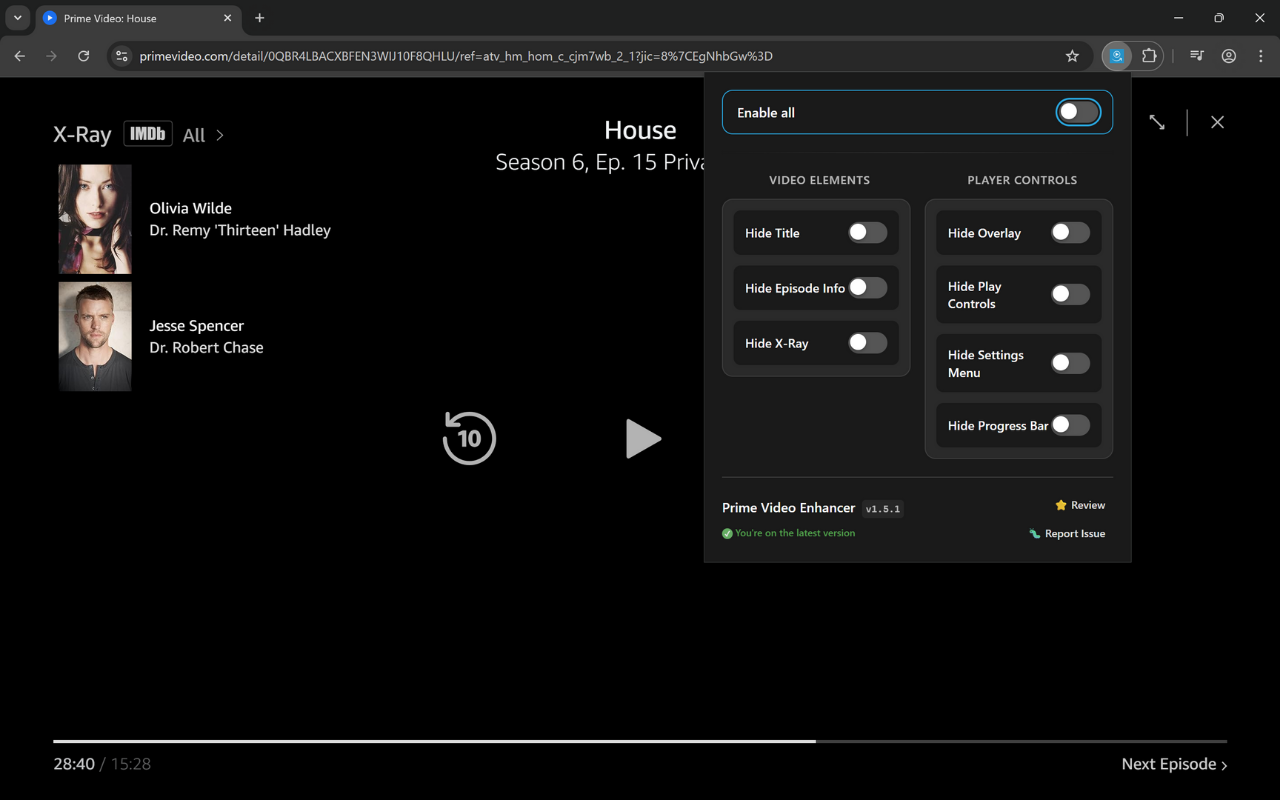Open the Chrome three-dot menu
1280x800 pixels.
click(x=1261, y=56)
